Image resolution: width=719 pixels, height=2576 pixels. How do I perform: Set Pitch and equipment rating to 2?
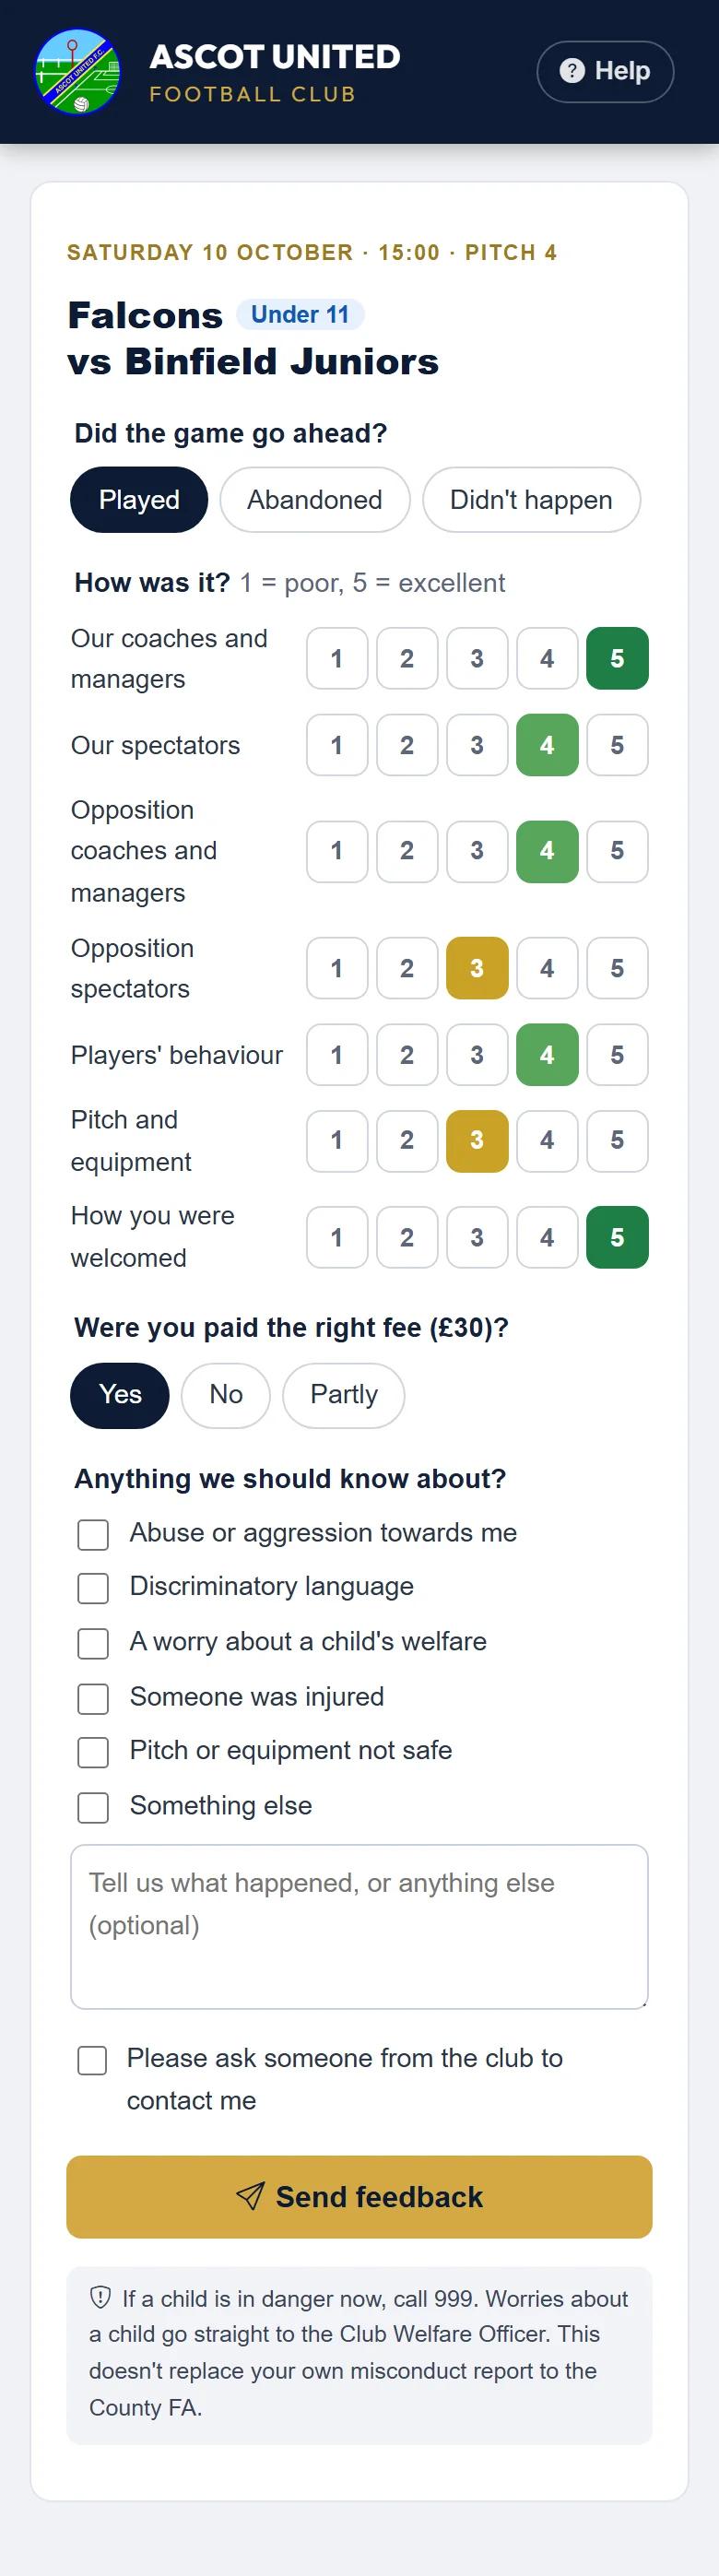pyautogui.click(x=407, y=1140)
